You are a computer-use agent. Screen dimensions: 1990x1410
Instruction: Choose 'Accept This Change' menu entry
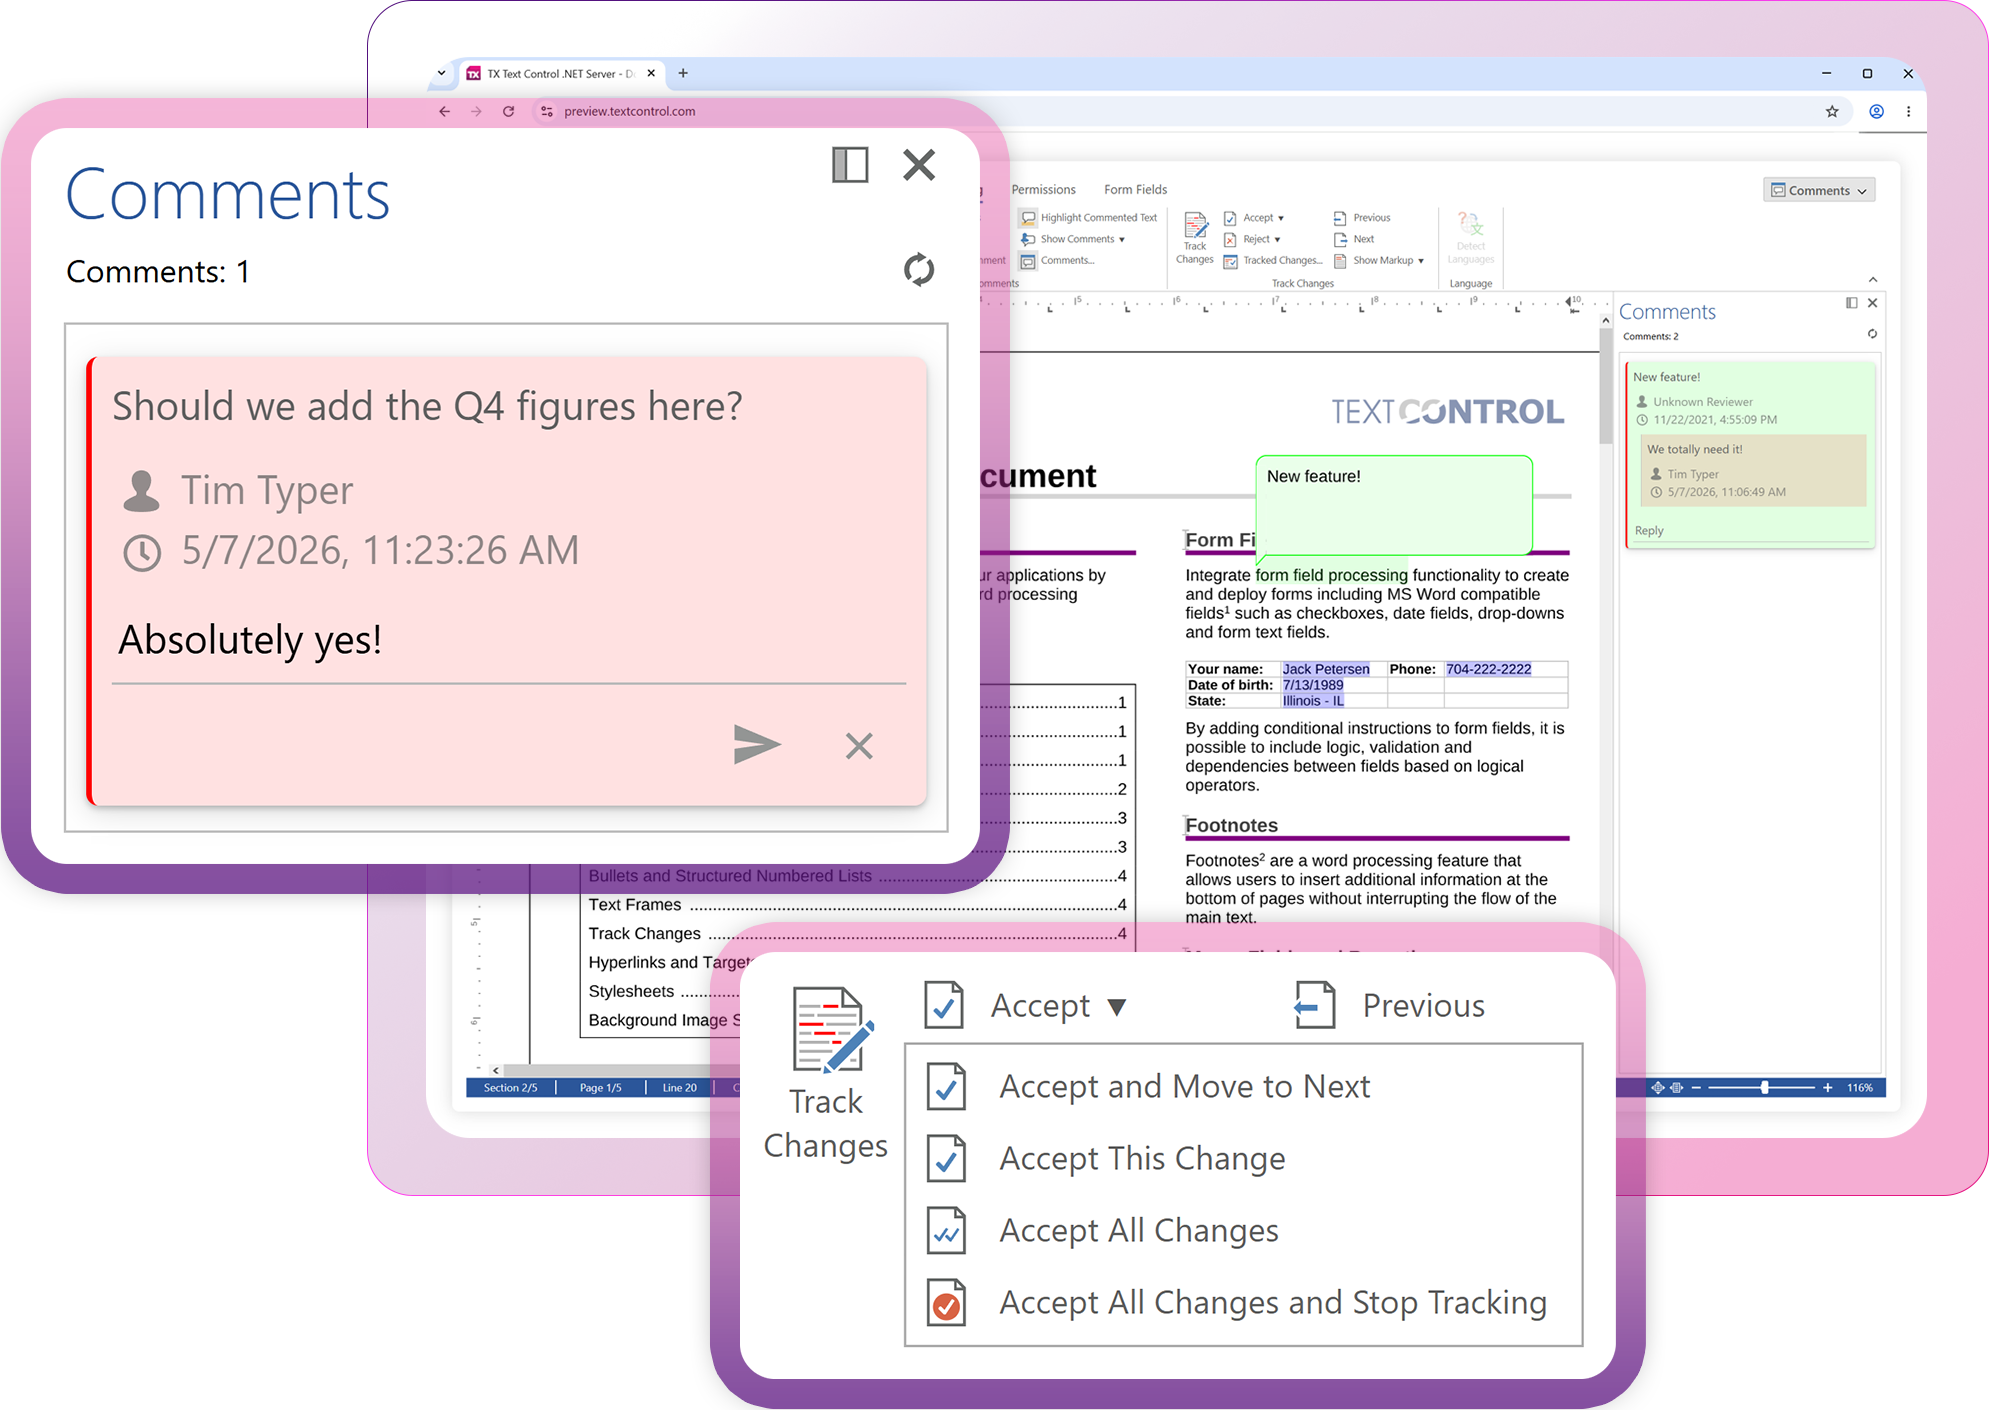click(x=1243, y=1159)
